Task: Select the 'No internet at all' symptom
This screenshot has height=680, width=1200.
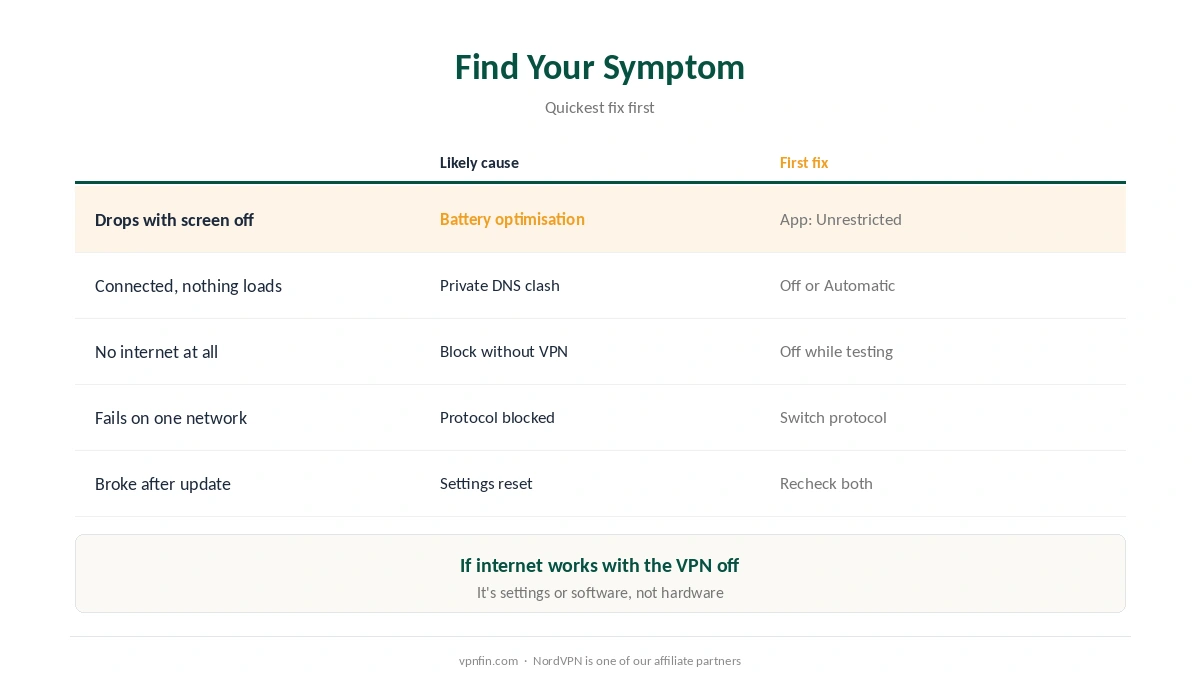Action: (x=156, y=352)
